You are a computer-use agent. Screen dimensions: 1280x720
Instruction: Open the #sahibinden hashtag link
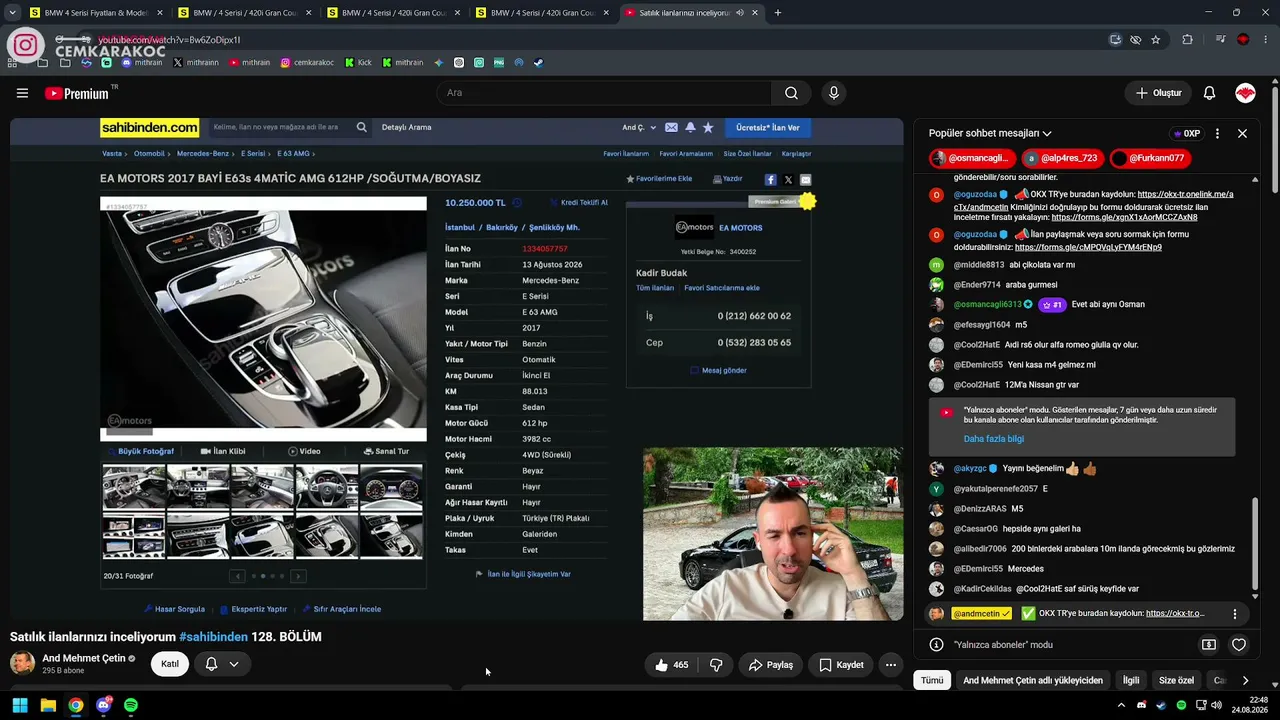point(213,637)
